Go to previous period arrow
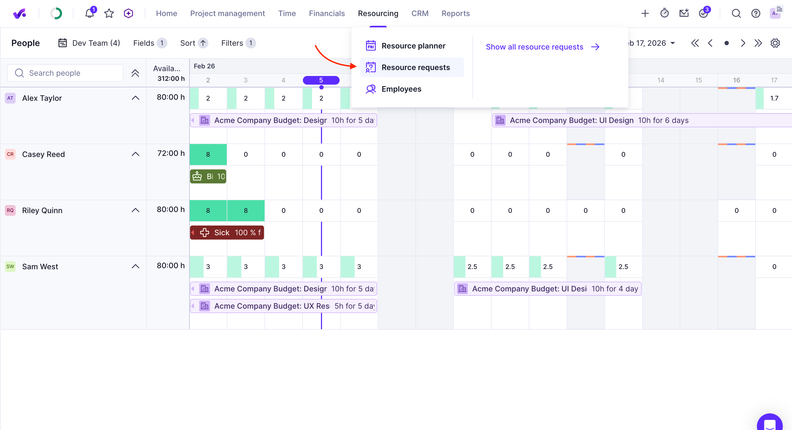The width and height of the screenshot is (792, 430). coord(711,43)
